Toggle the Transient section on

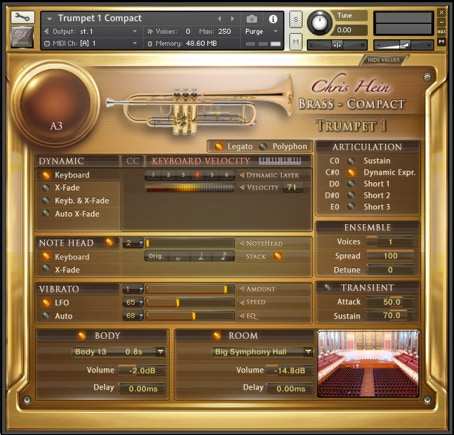(x=327, y=287)
